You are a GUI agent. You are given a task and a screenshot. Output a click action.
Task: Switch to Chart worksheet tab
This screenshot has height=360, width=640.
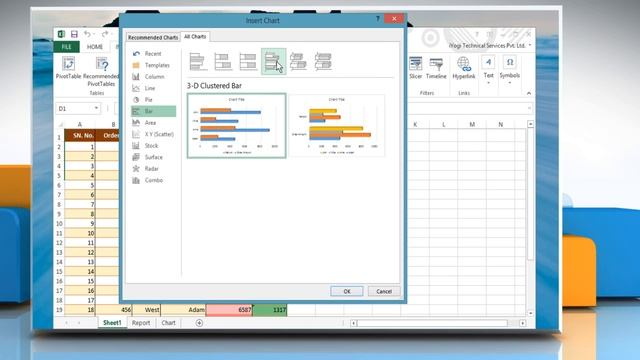168,323
